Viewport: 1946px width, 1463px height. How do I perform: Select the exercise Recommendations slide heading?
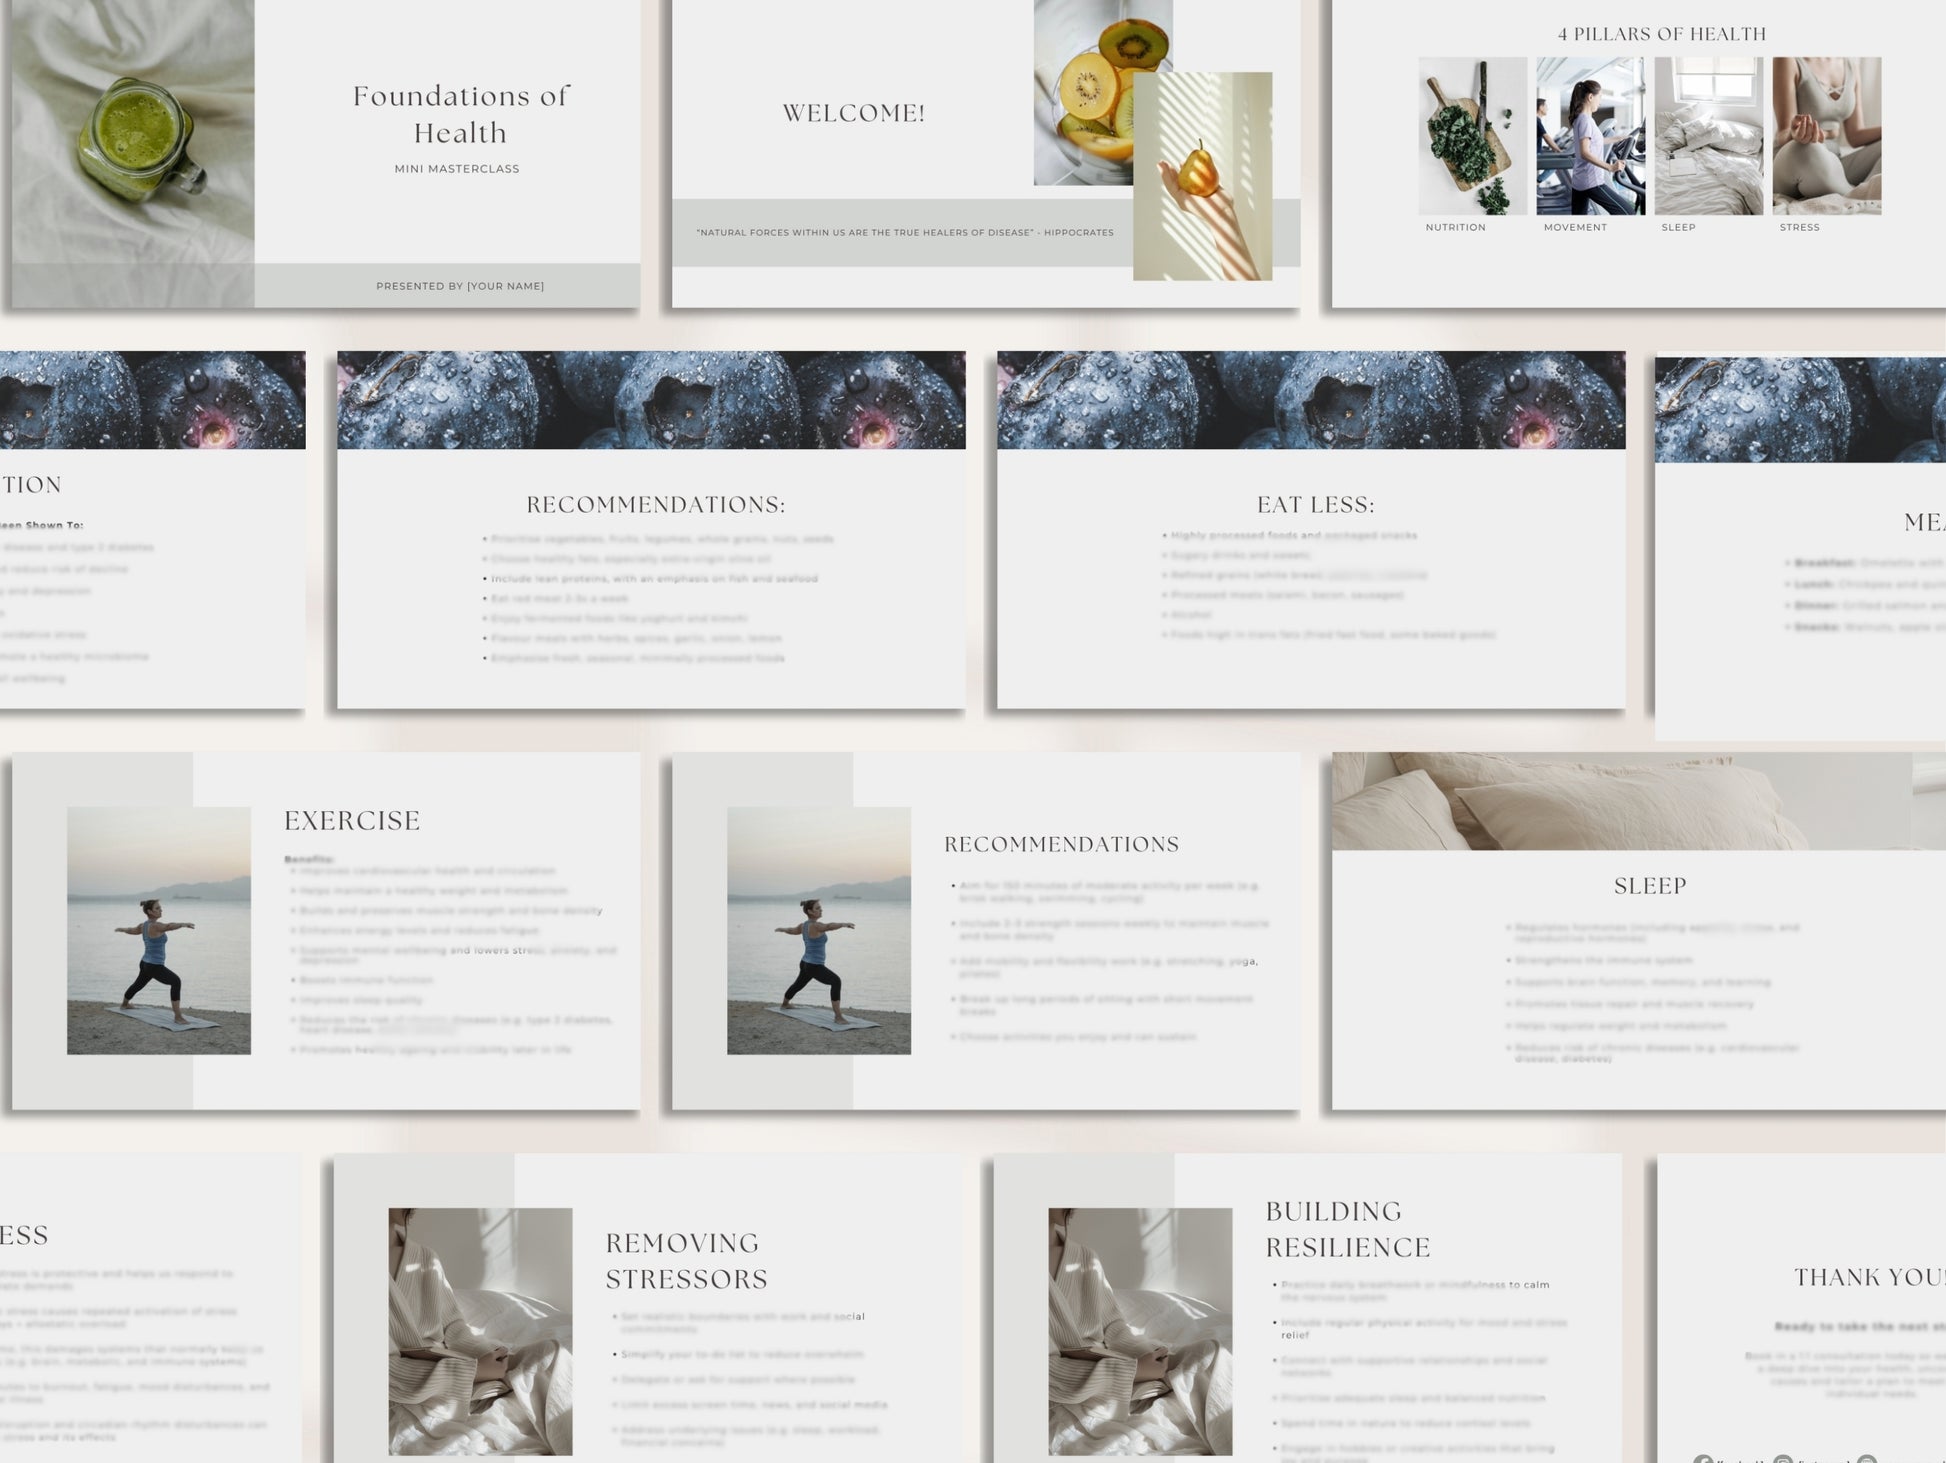(1061, 845)
